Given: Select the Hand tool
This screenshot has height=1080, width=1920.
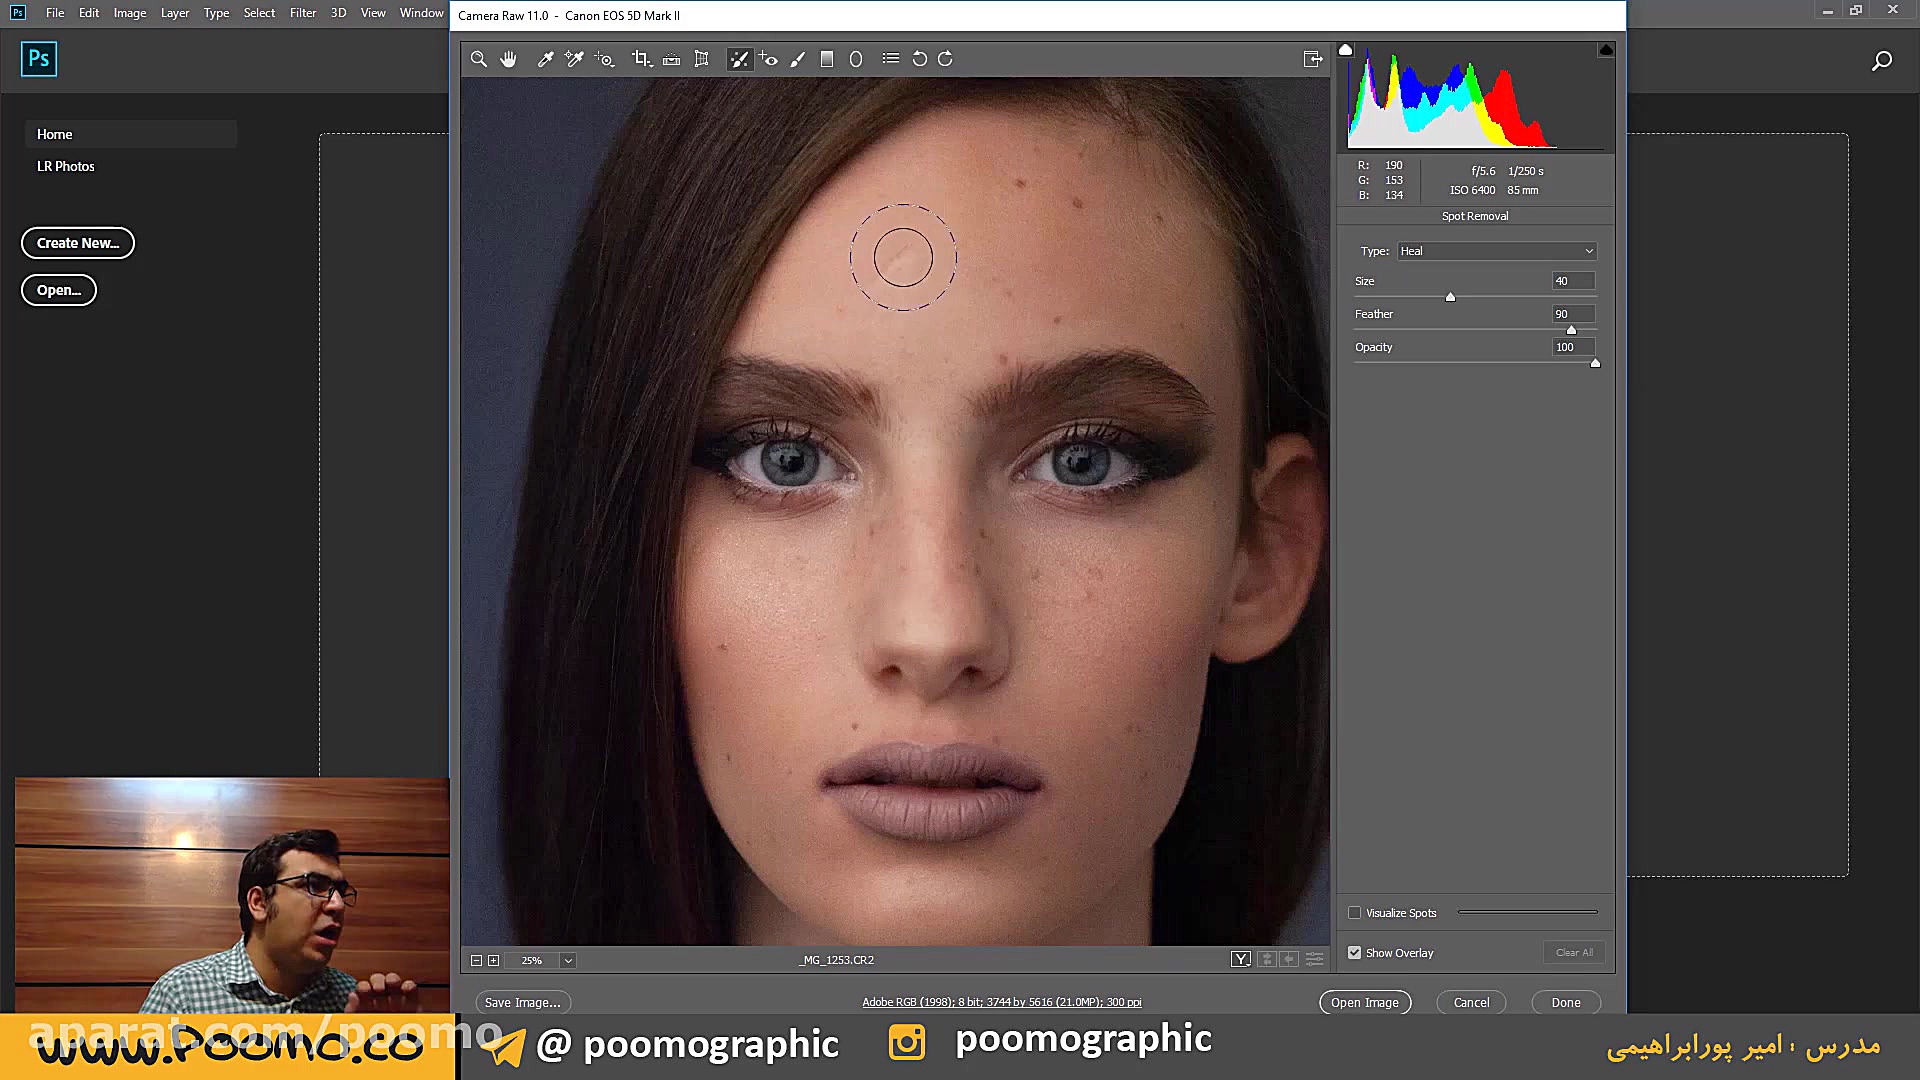Looking at the screenshot, I should click(x=508, y=58).
